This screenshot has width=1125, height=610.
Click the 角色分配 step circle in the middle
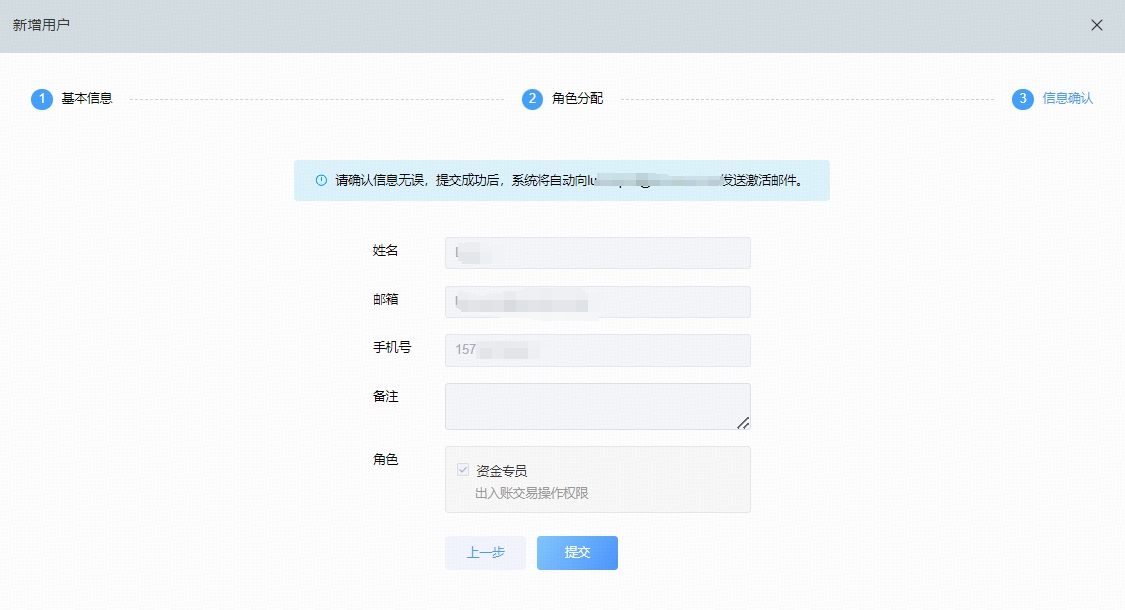tap(530, 100)
